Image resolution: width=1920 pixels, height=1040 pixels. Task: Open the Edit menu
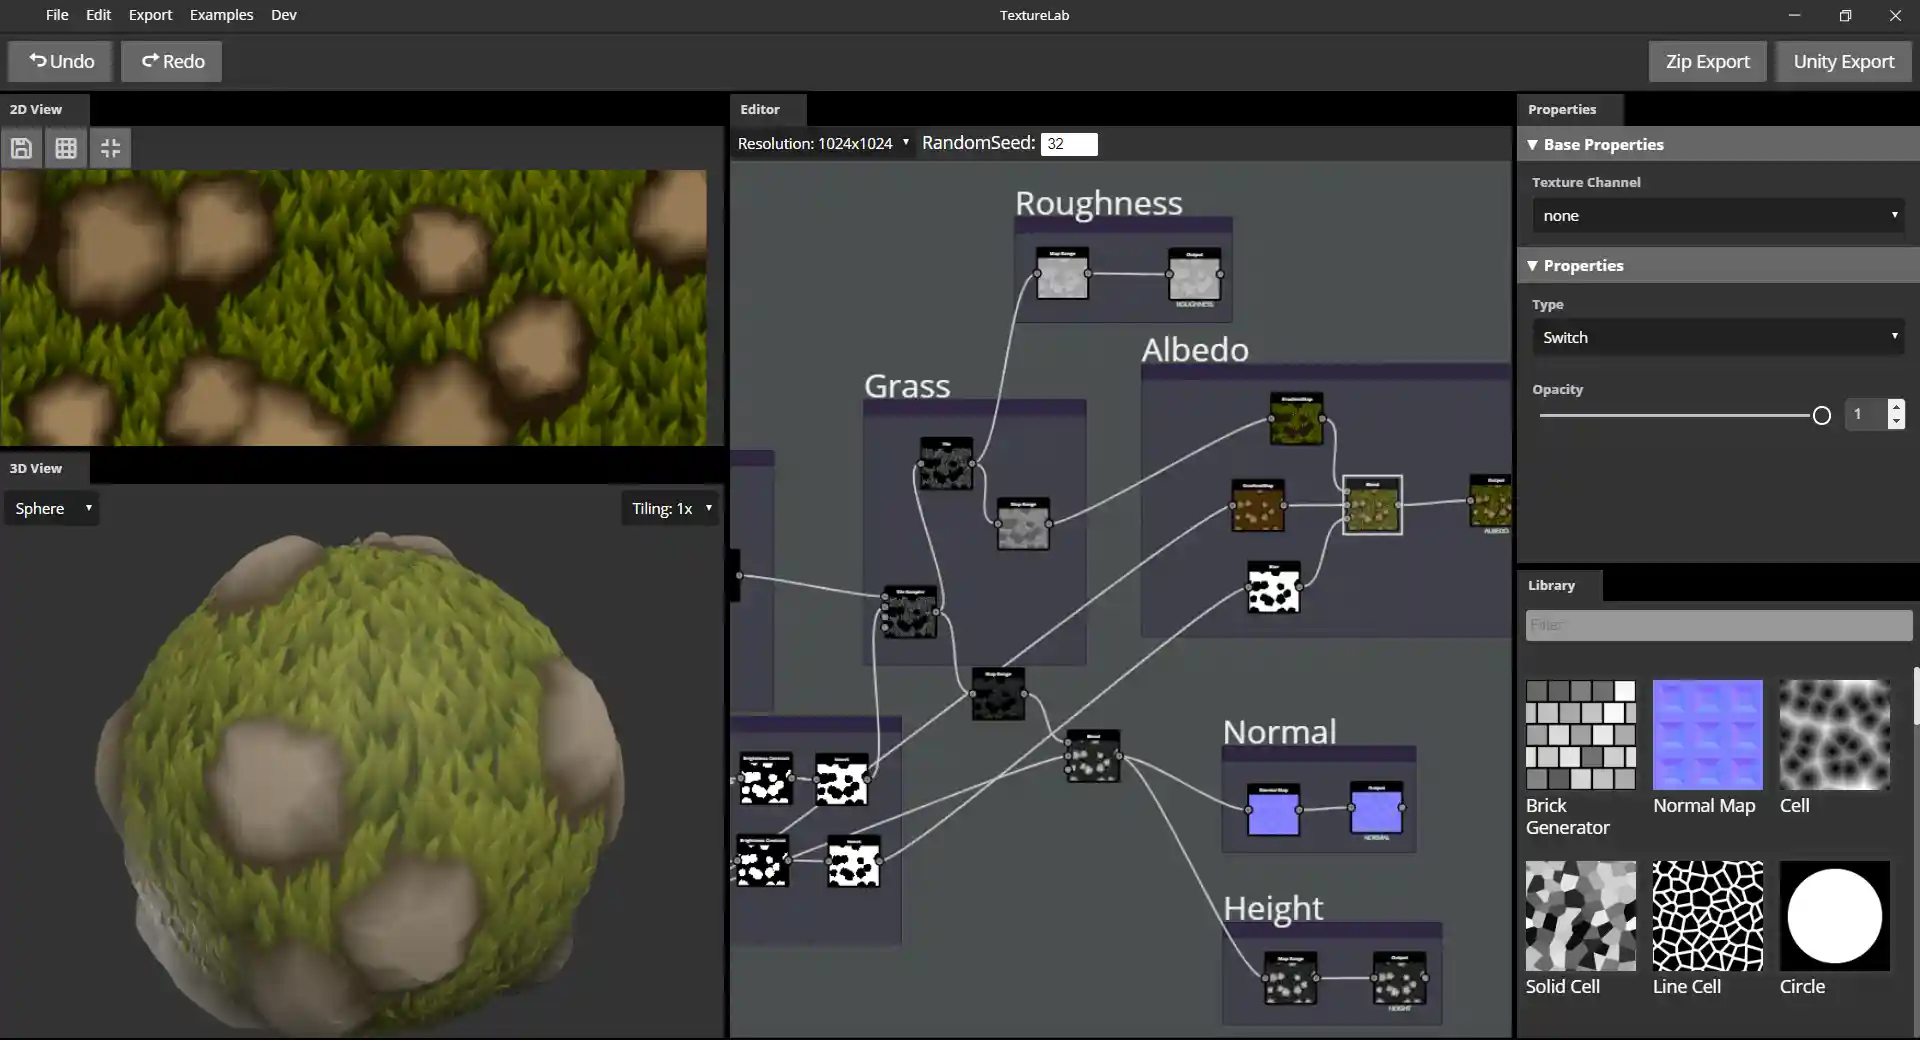point(98,15)
